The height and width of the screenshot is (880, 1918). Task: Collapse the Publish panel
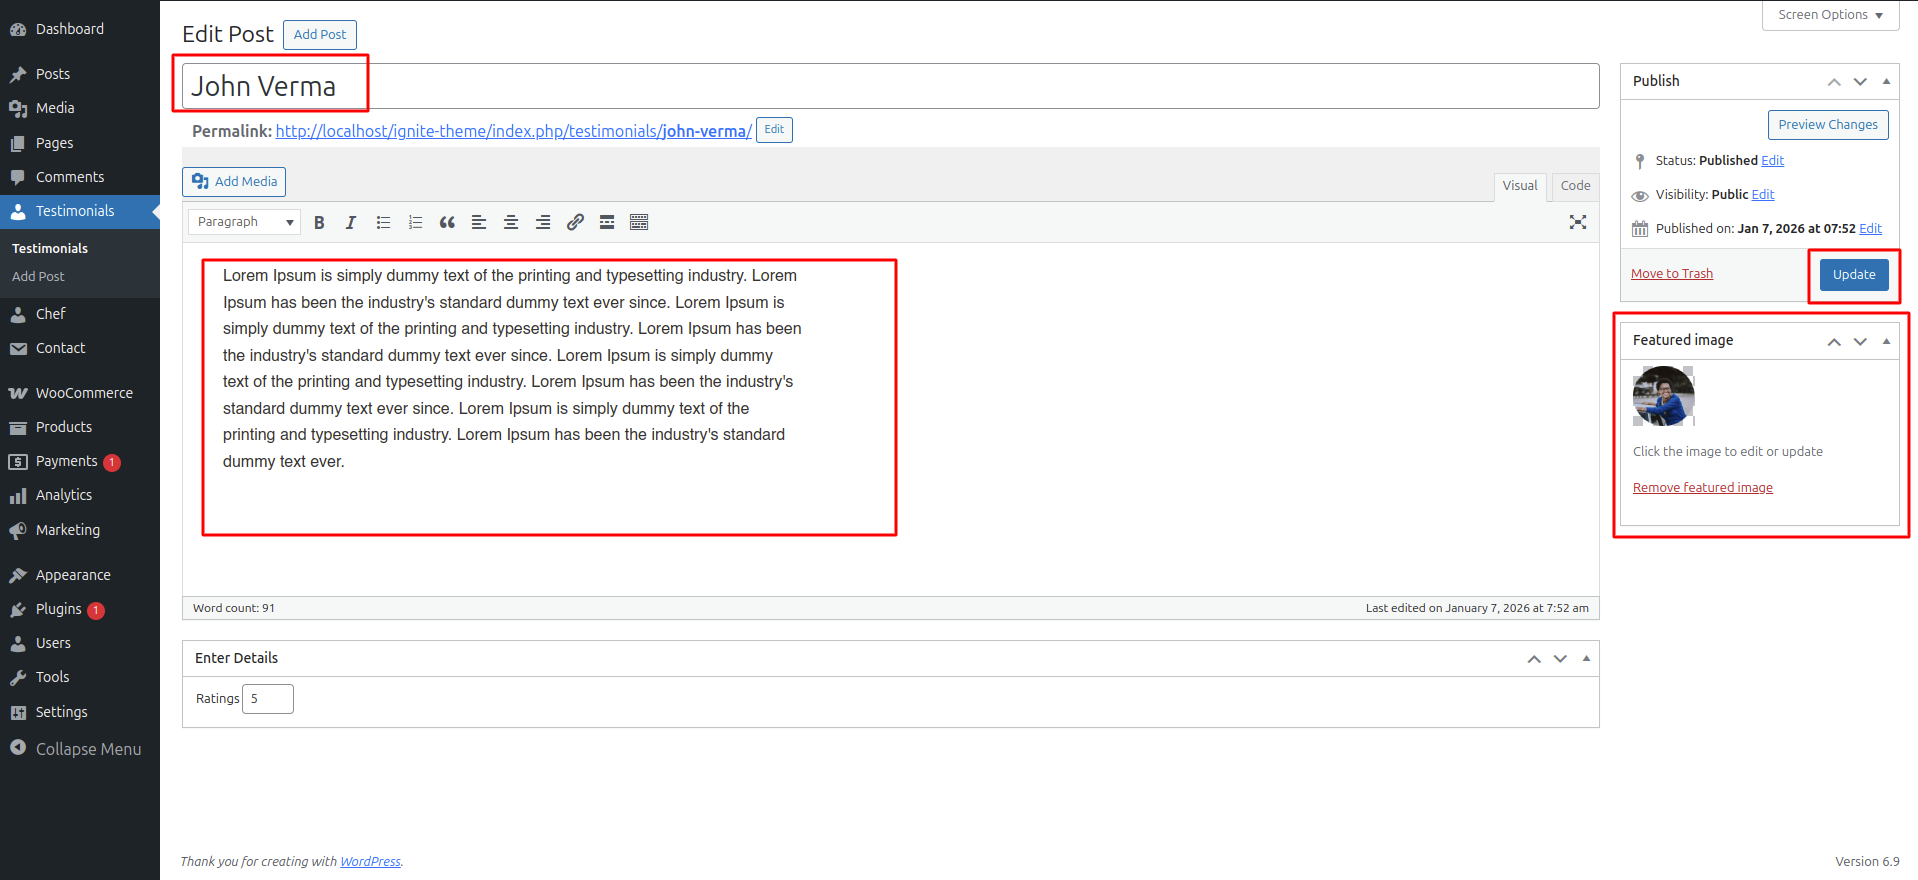(1886, 81)
